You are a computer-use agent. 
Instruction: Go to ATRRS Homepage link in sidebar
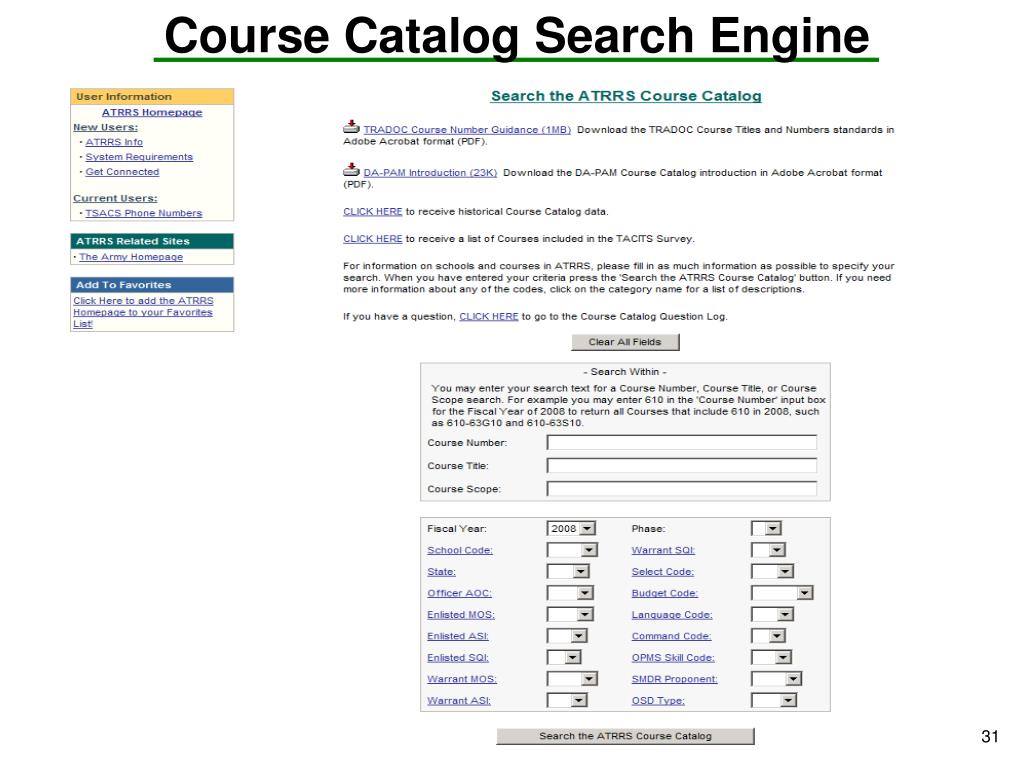pyautogui.click(x=152, y=112)
